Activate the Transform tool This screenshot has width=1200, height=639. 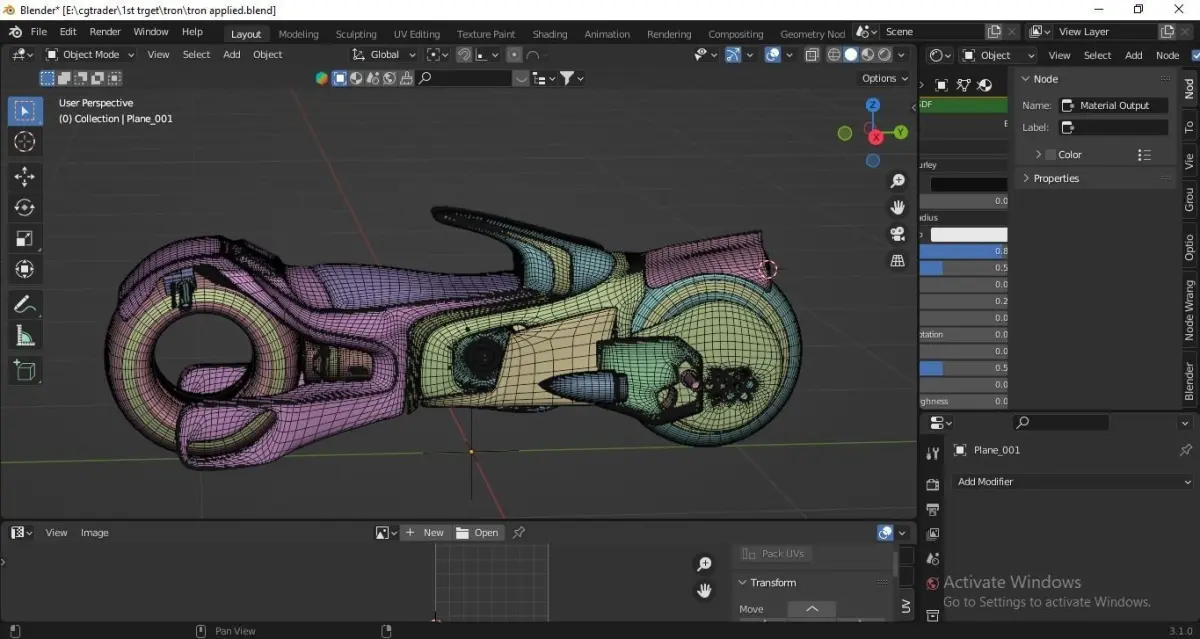tap(25, 269)
